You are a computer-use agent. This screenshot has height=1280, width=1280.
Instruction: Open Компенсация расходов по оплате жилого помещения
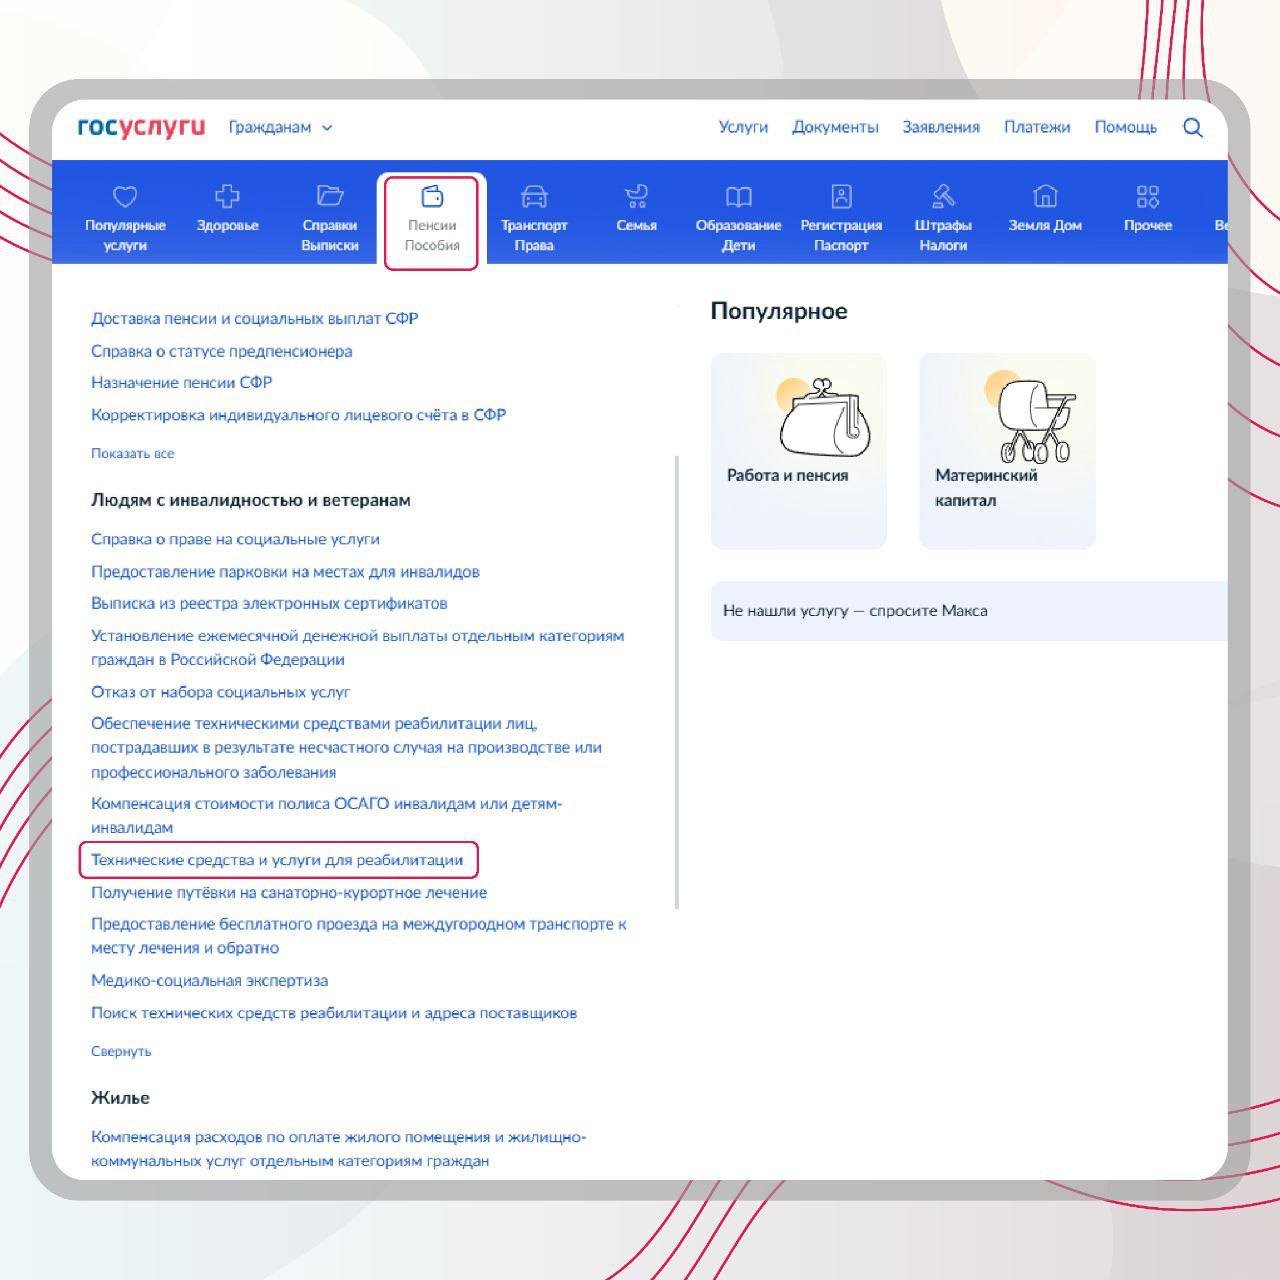[339, 1149]
